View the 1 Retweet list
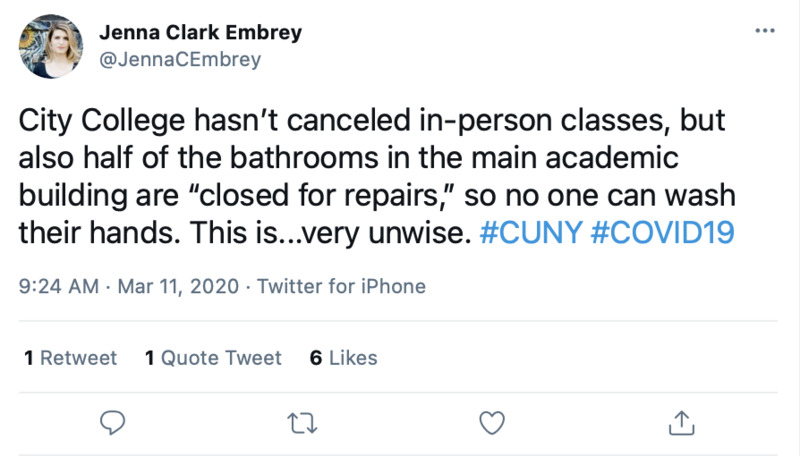The image size is (800, 456). [x=70, y=357]
